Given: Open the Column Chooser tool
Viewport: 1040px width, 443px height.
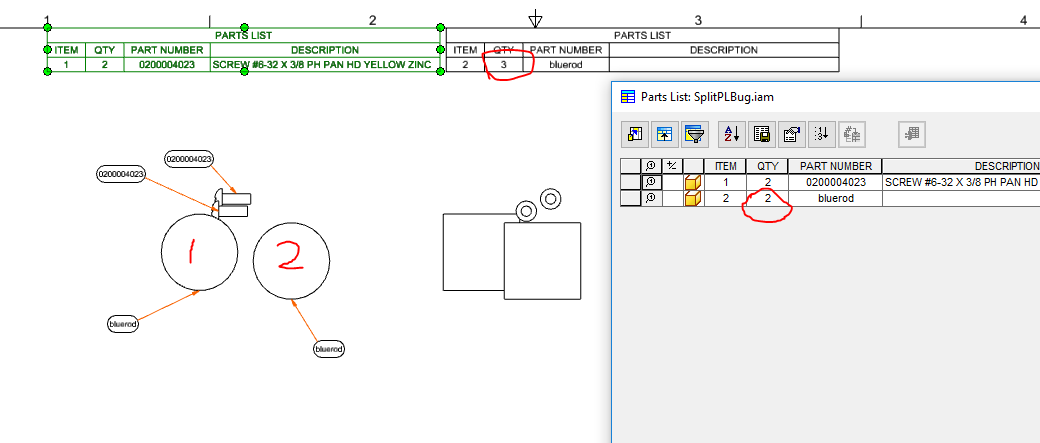Looking at the screenshot, I should [x=634, y=135].
